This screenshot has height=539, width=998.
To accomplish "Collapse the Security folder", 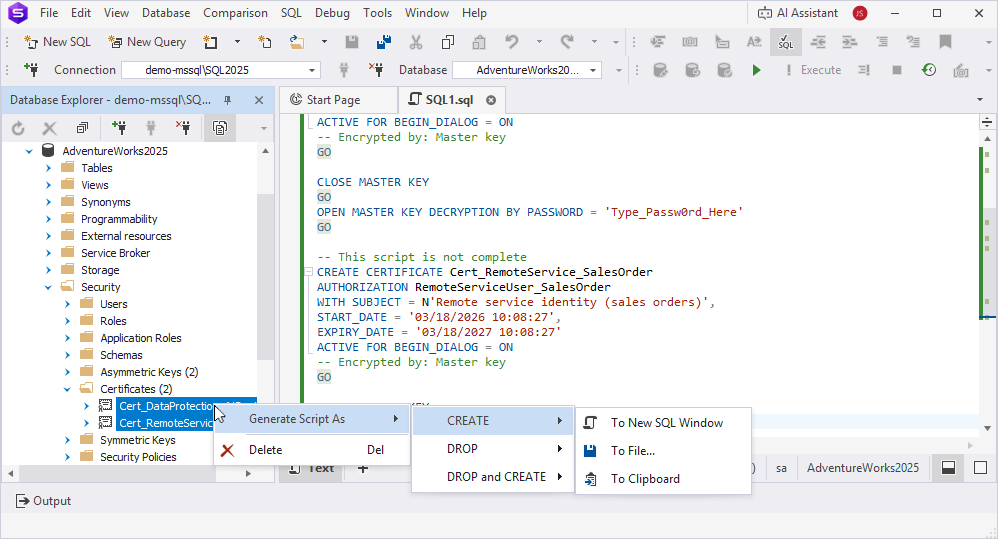I will coord(48,287).
